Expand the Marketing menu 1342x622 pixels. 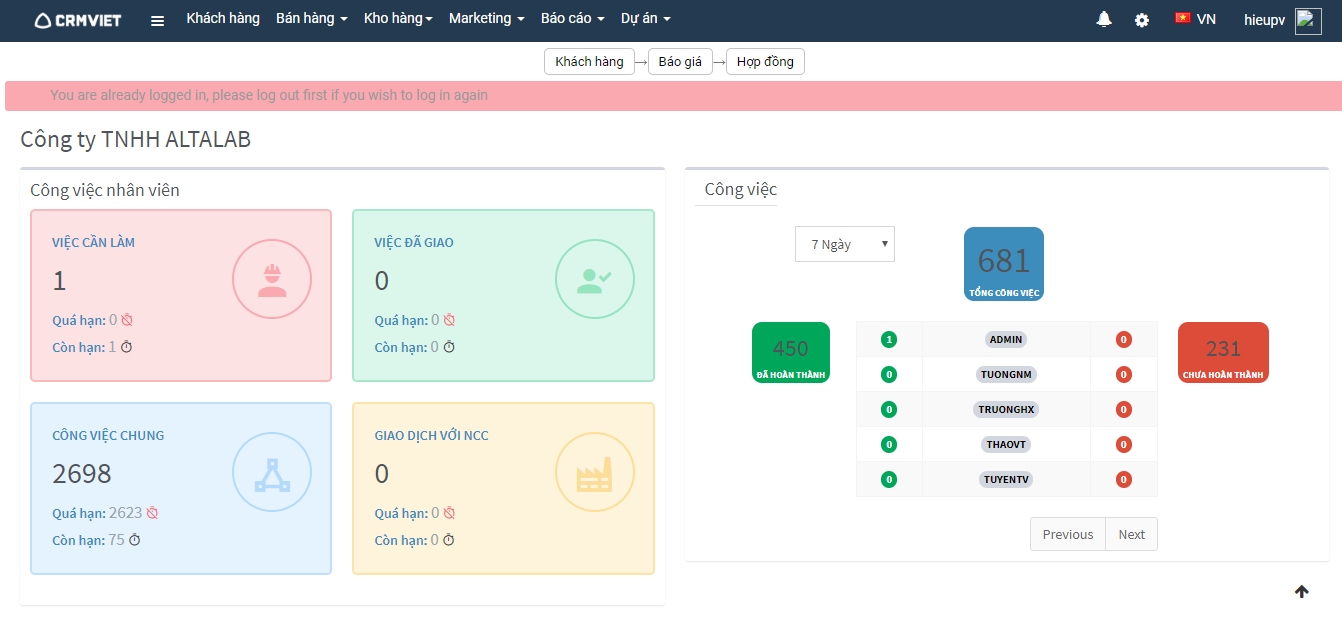[487, 19]
